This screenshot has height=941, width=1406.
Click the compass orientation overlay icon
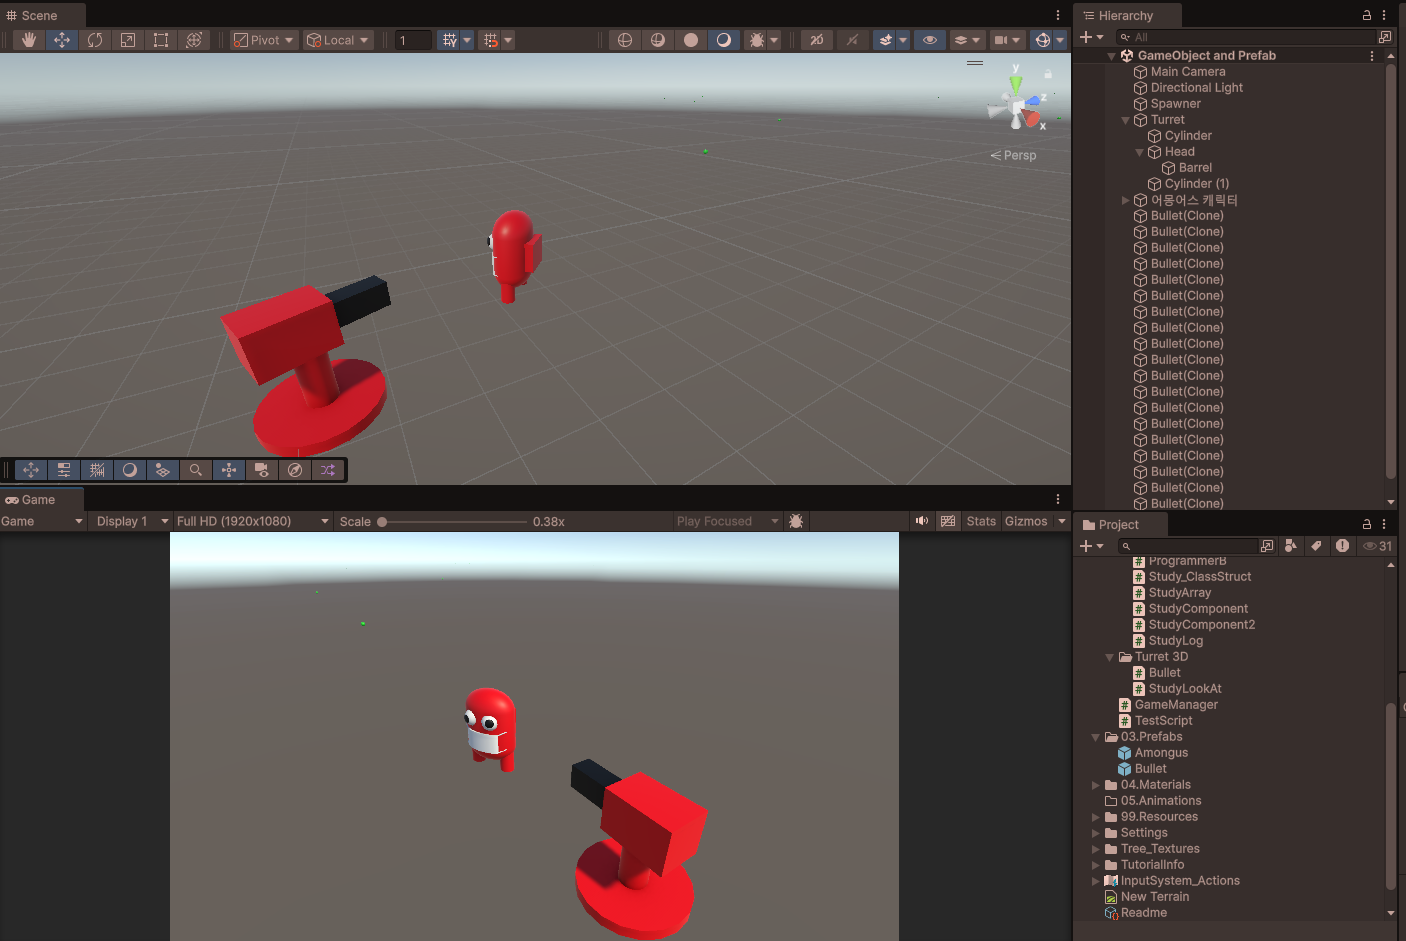295,470
